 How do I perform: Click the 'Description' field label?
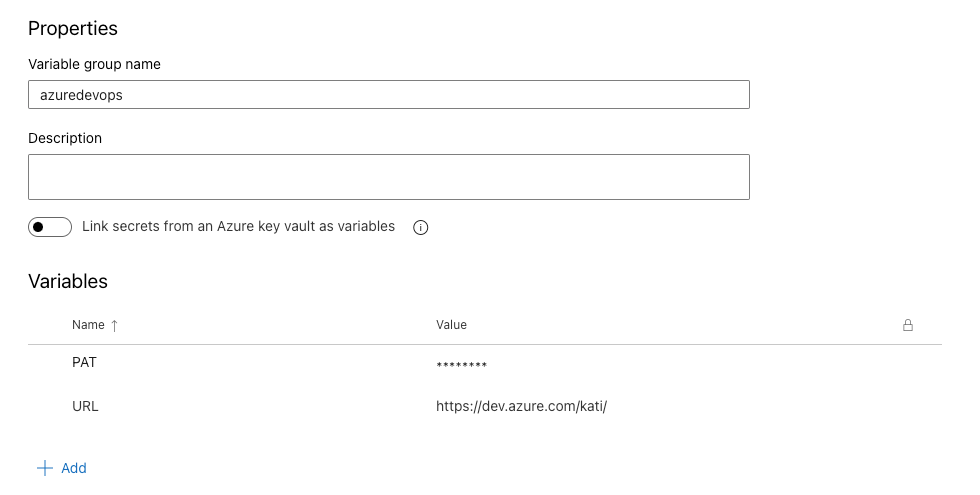(x=65, y=139)
